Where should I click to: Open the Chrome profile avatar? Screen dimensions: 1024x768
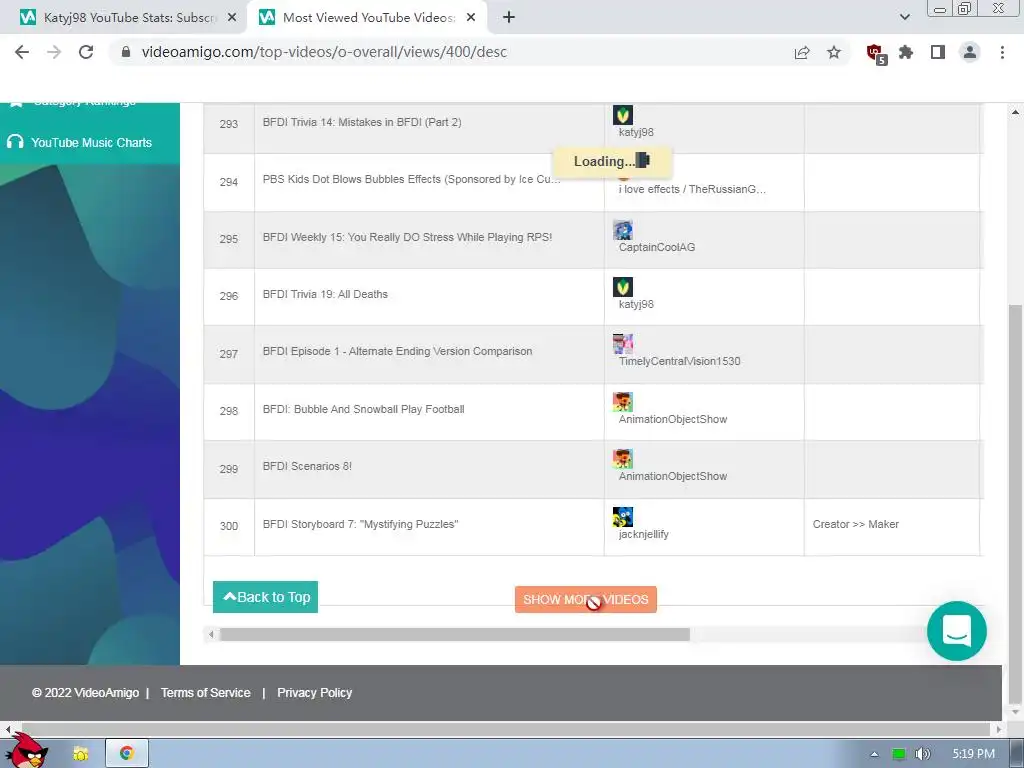[x=970, y=52]
